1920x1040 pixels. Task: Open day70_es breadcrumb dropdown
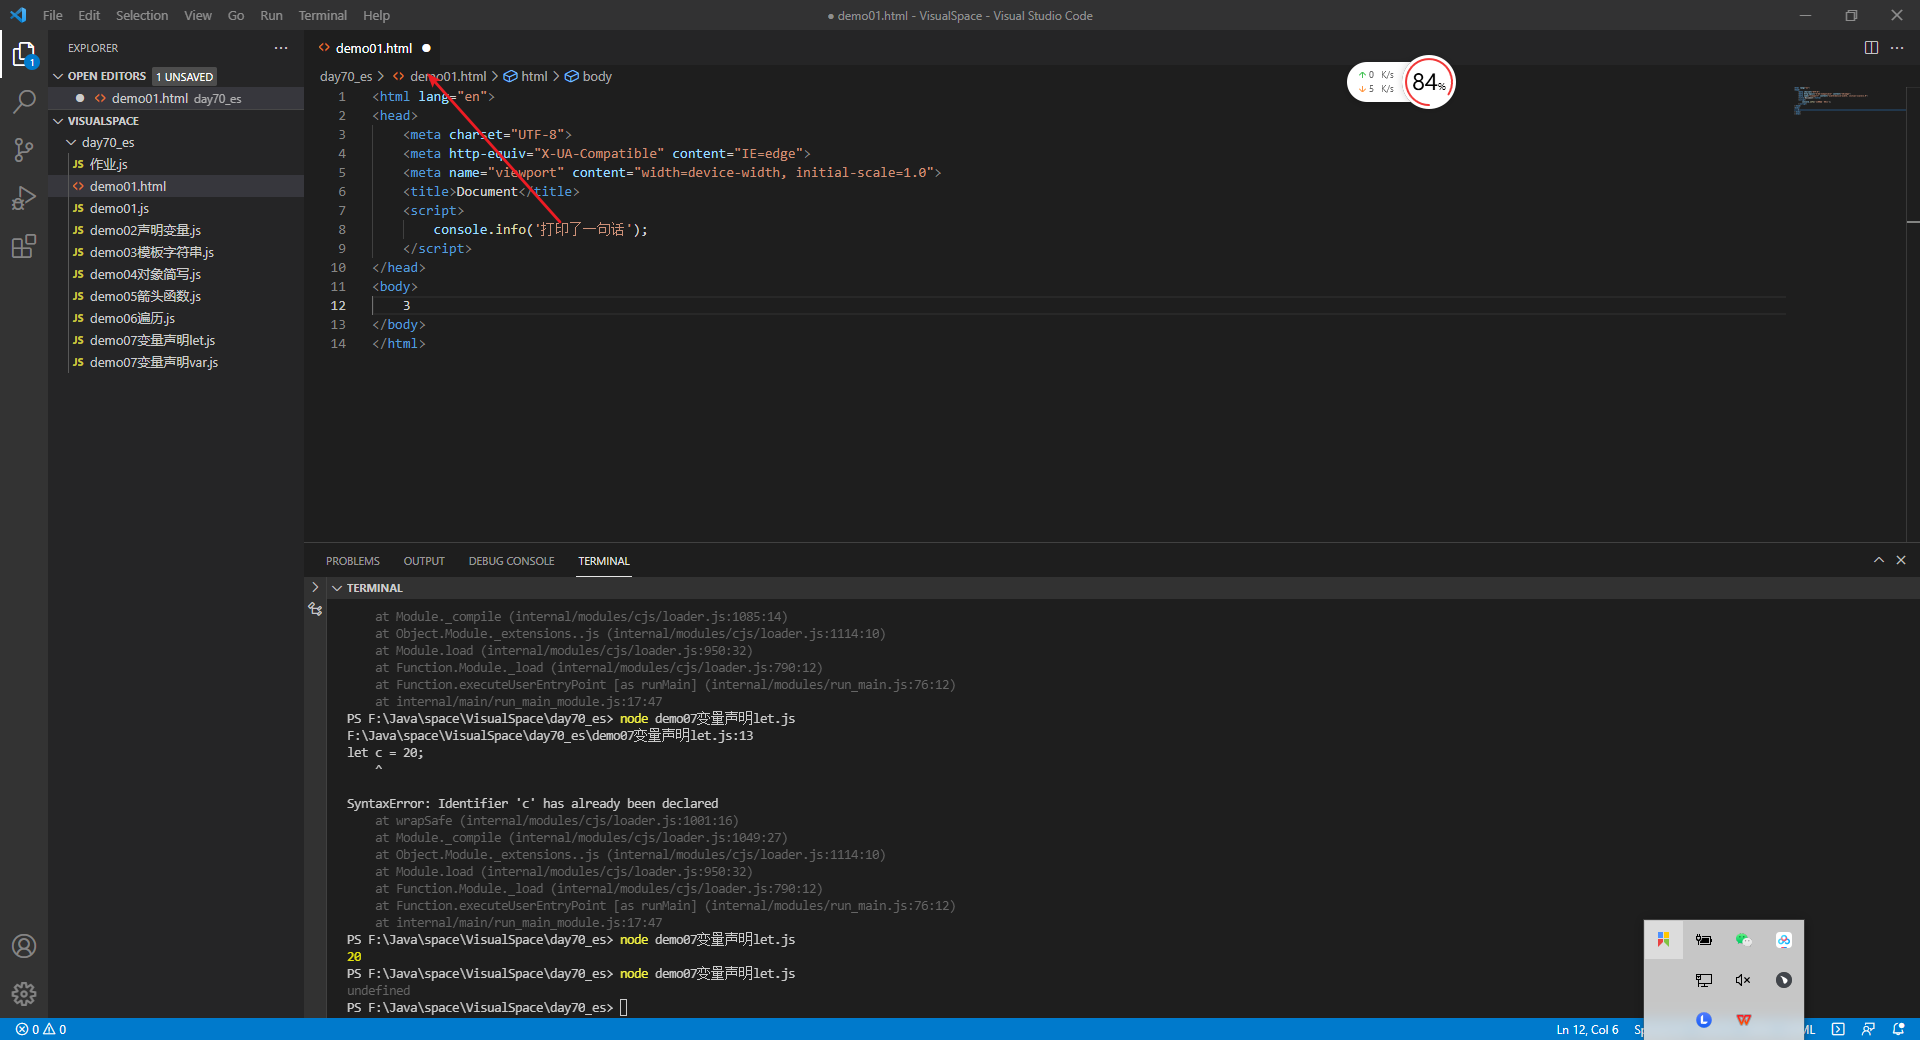pyautogui.click(x=346, y=76)
